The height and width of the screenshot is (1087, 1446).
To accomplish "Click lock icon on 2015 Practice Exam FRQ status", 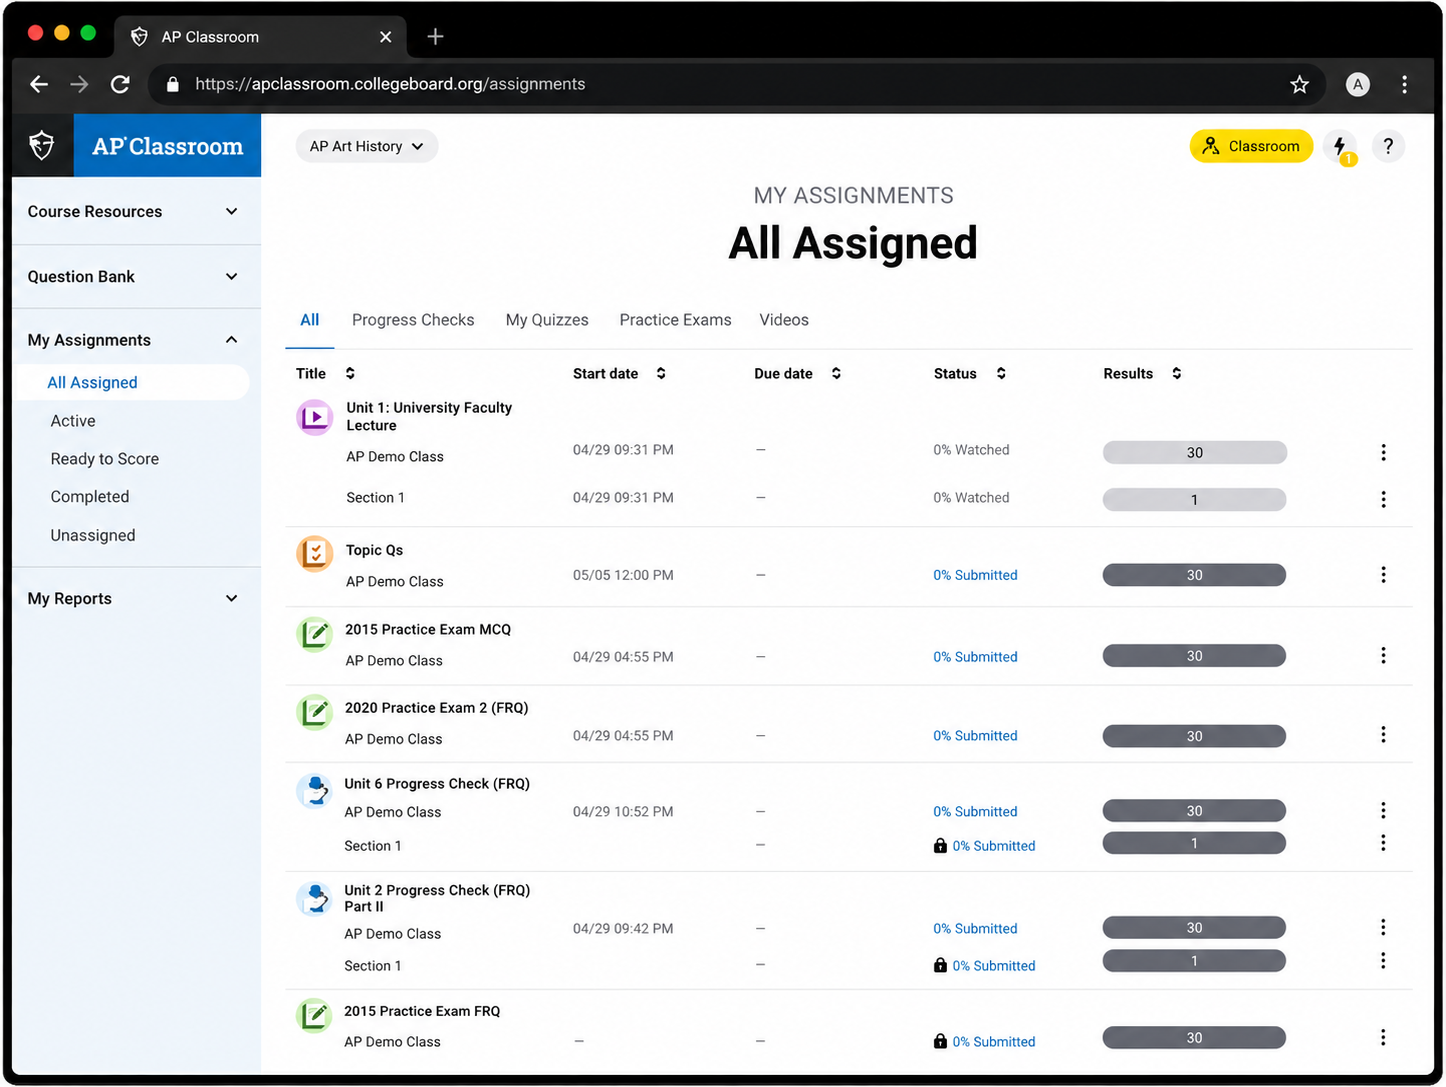I will coord(940,1041).
